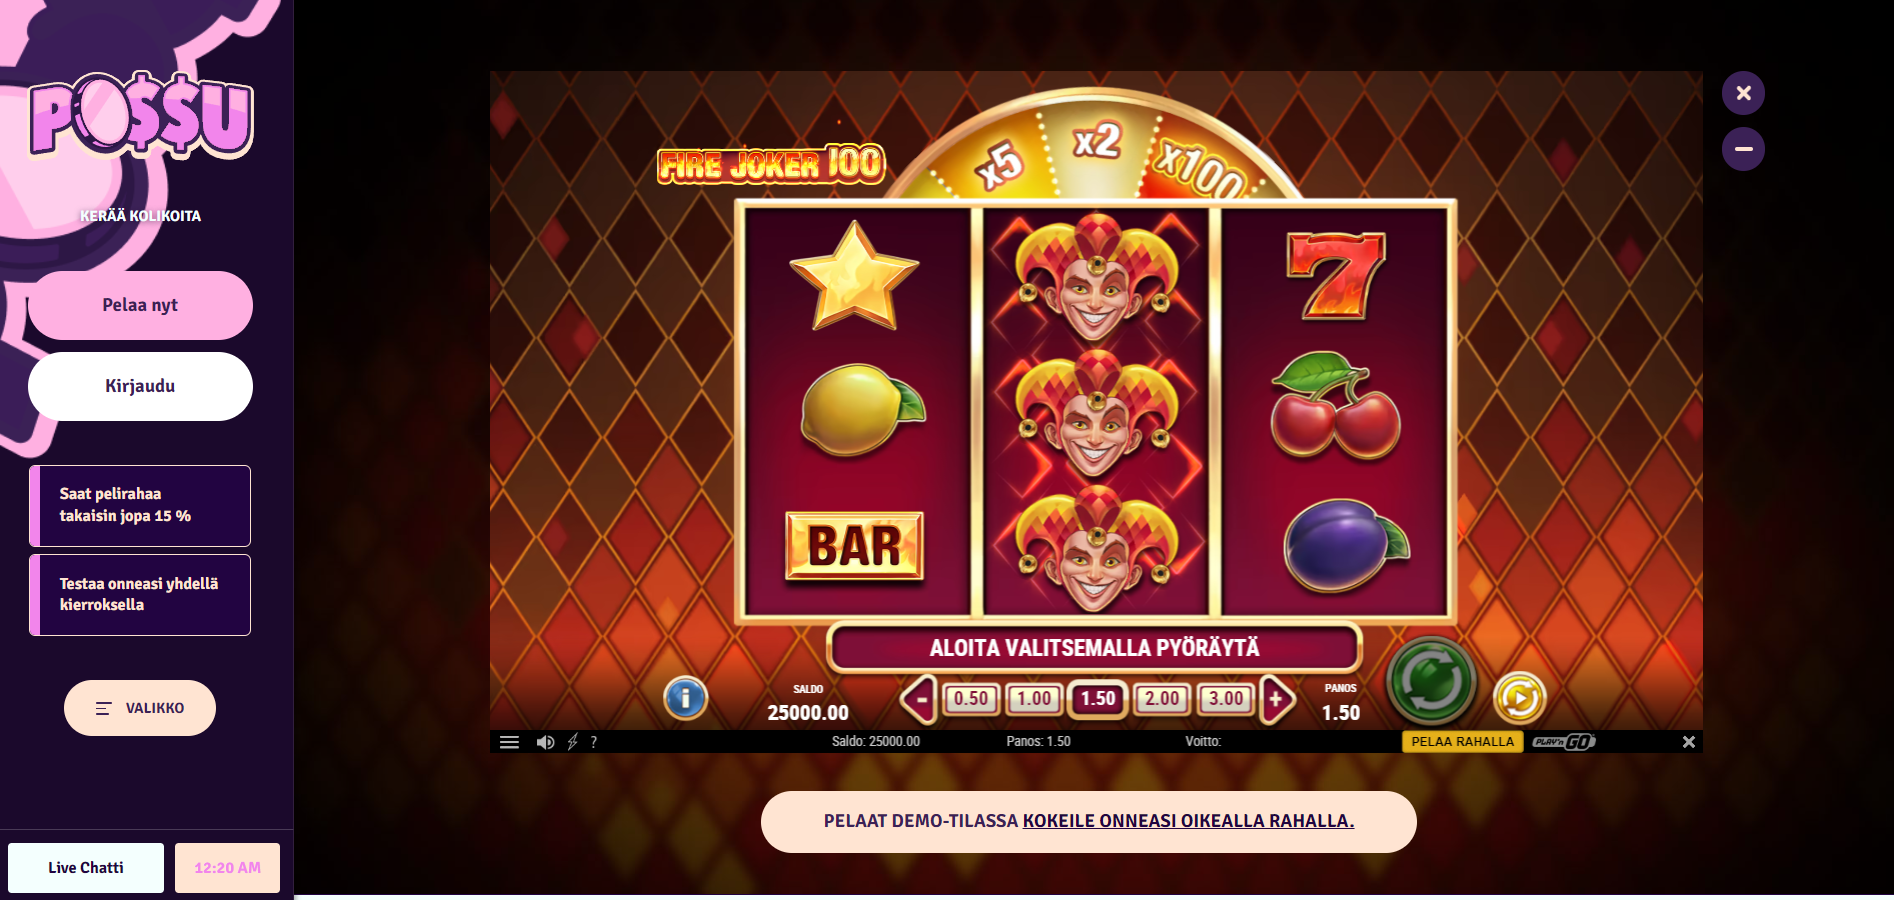The width and height of the screenshot is (1894, 900).
Task: Open the blue info paytable icon
Action: pos(685,698)
